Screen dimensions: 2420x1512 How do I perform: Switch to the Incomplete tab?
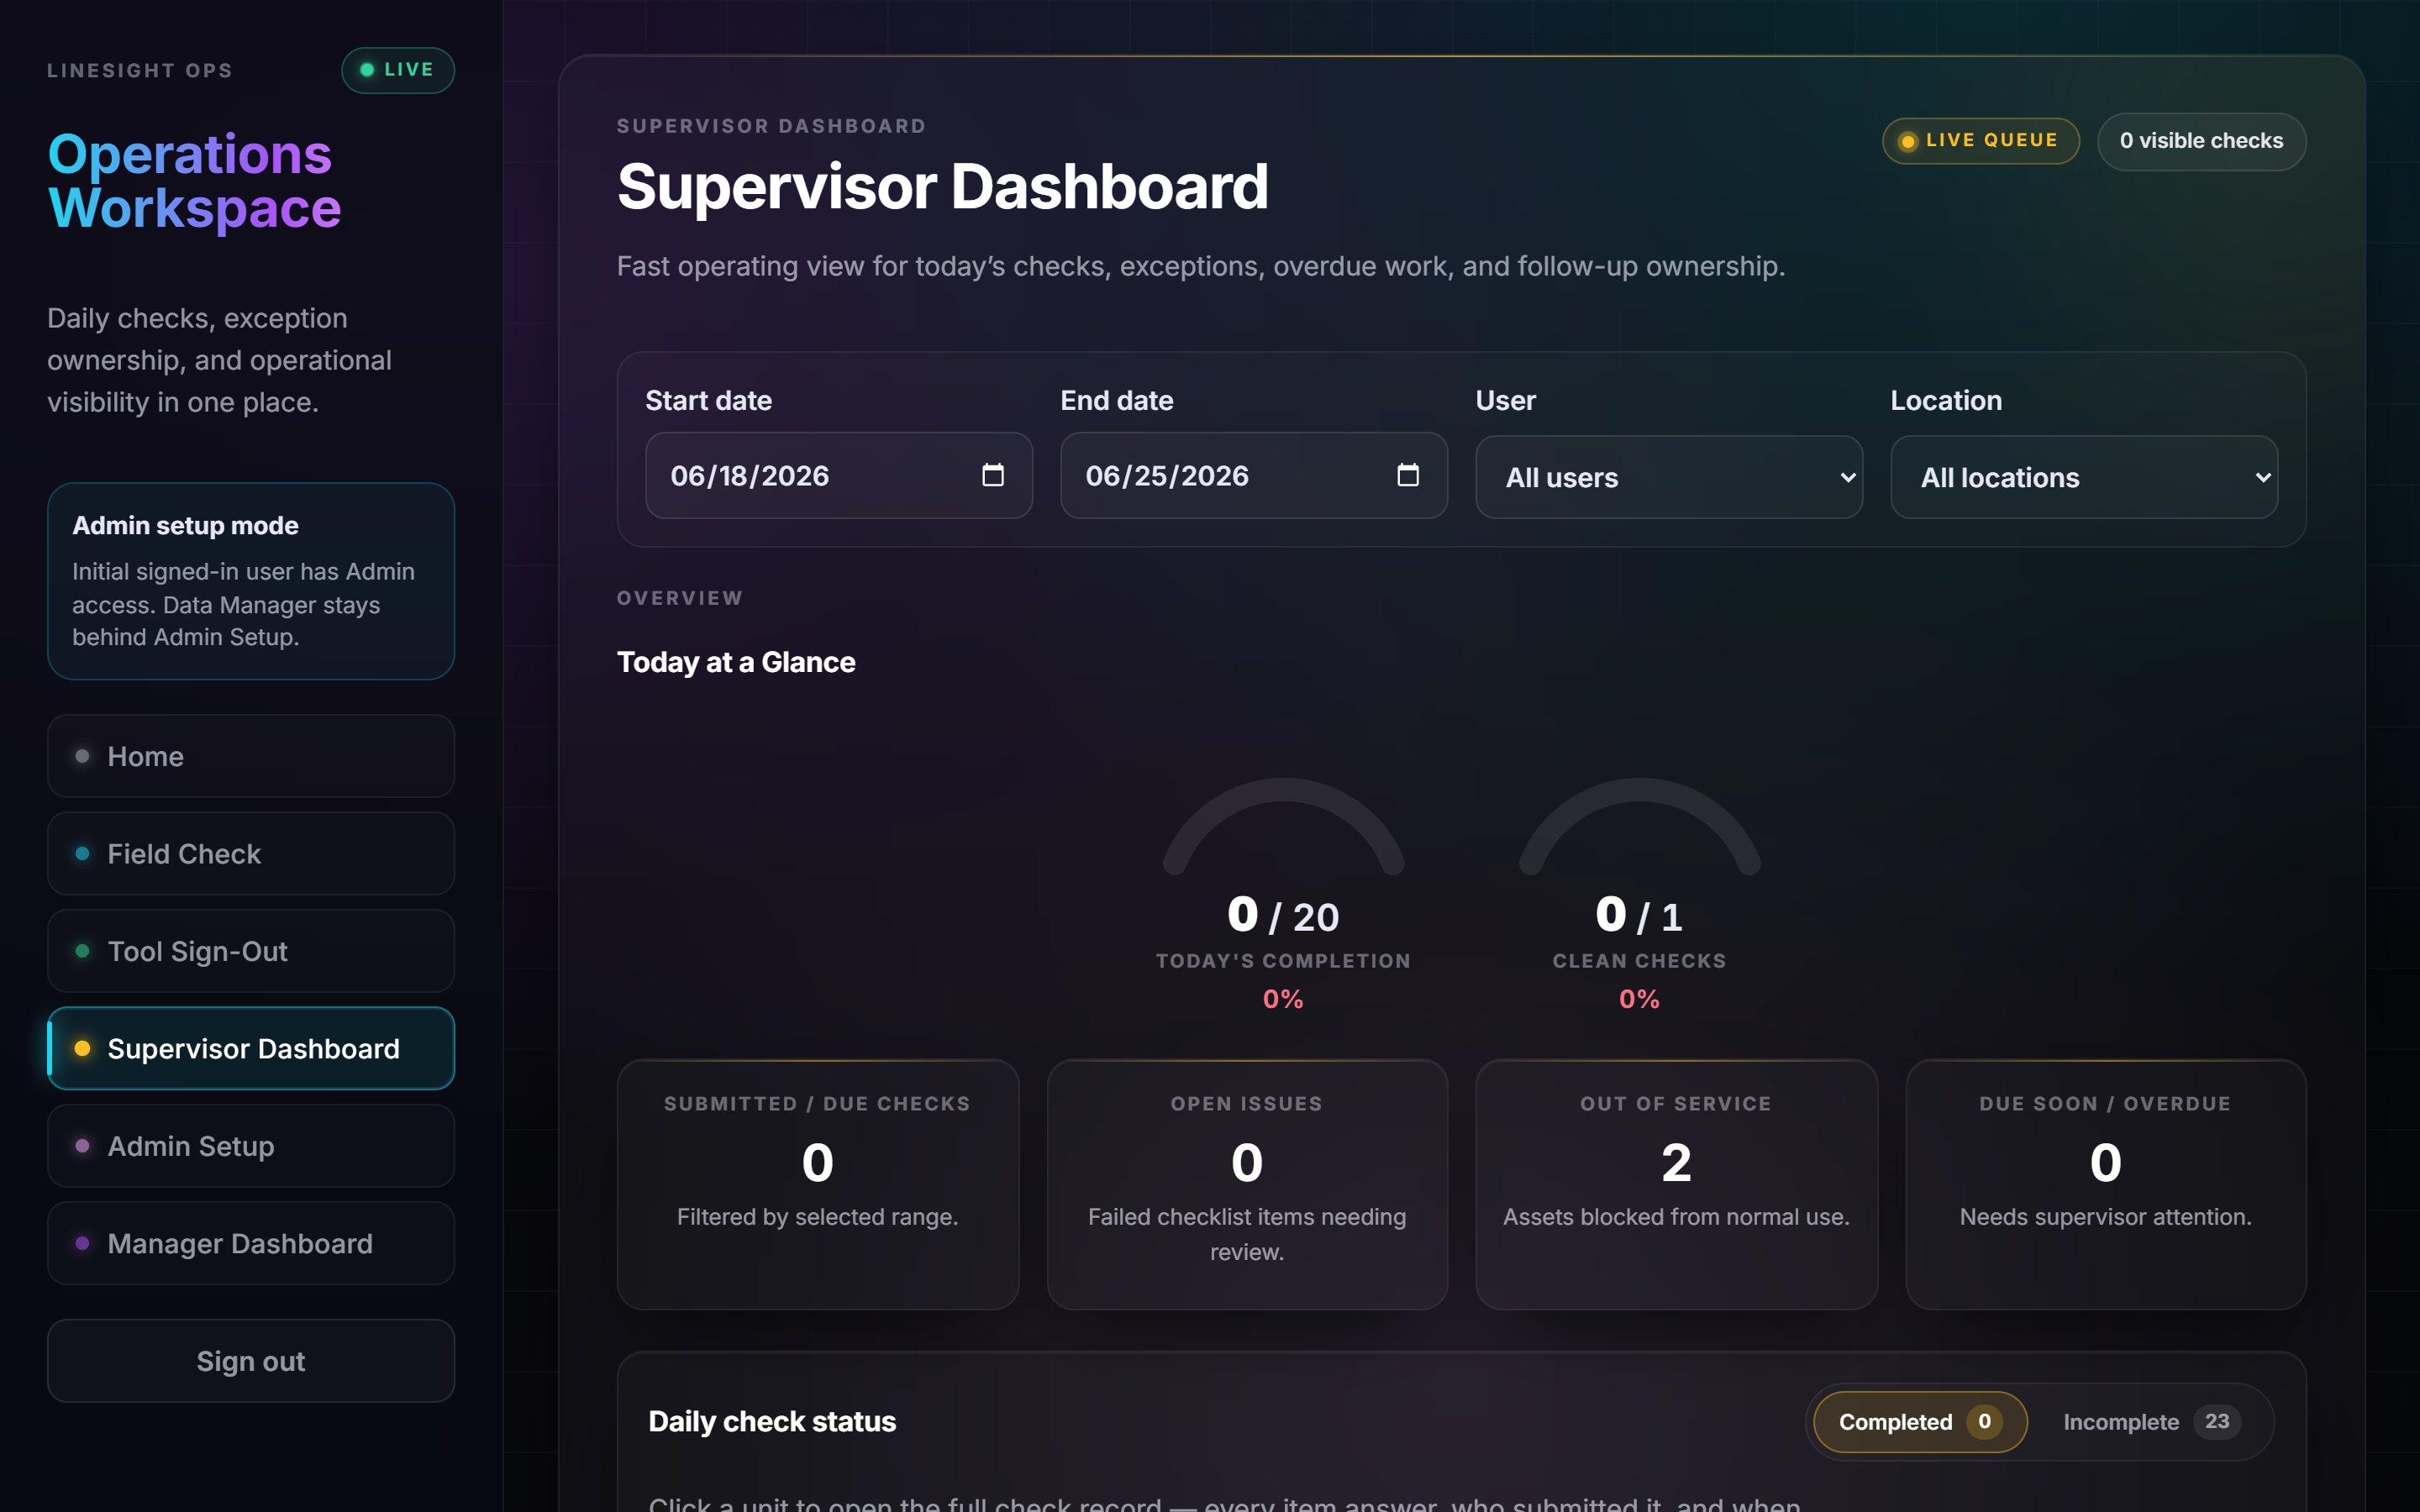(2151, 1421)
